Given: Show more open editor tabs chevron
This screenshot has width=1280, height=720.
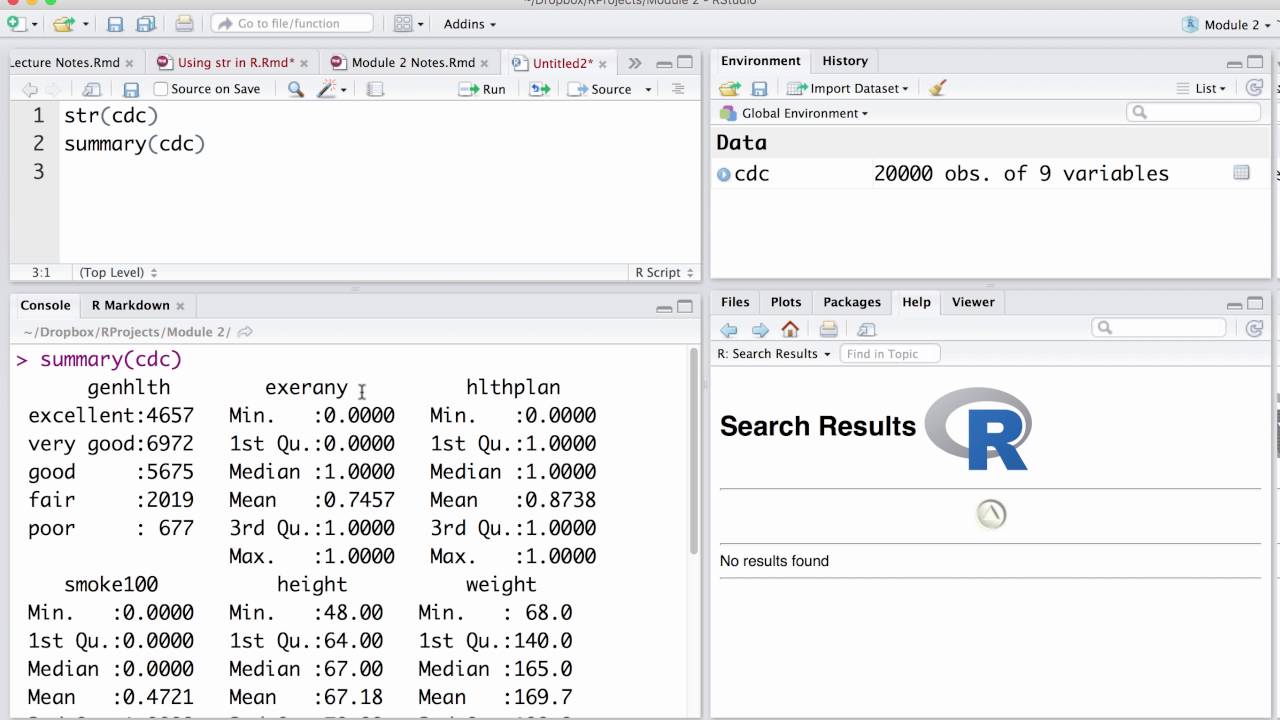Looking at the screenshot, I should click(x=634, y=63).
